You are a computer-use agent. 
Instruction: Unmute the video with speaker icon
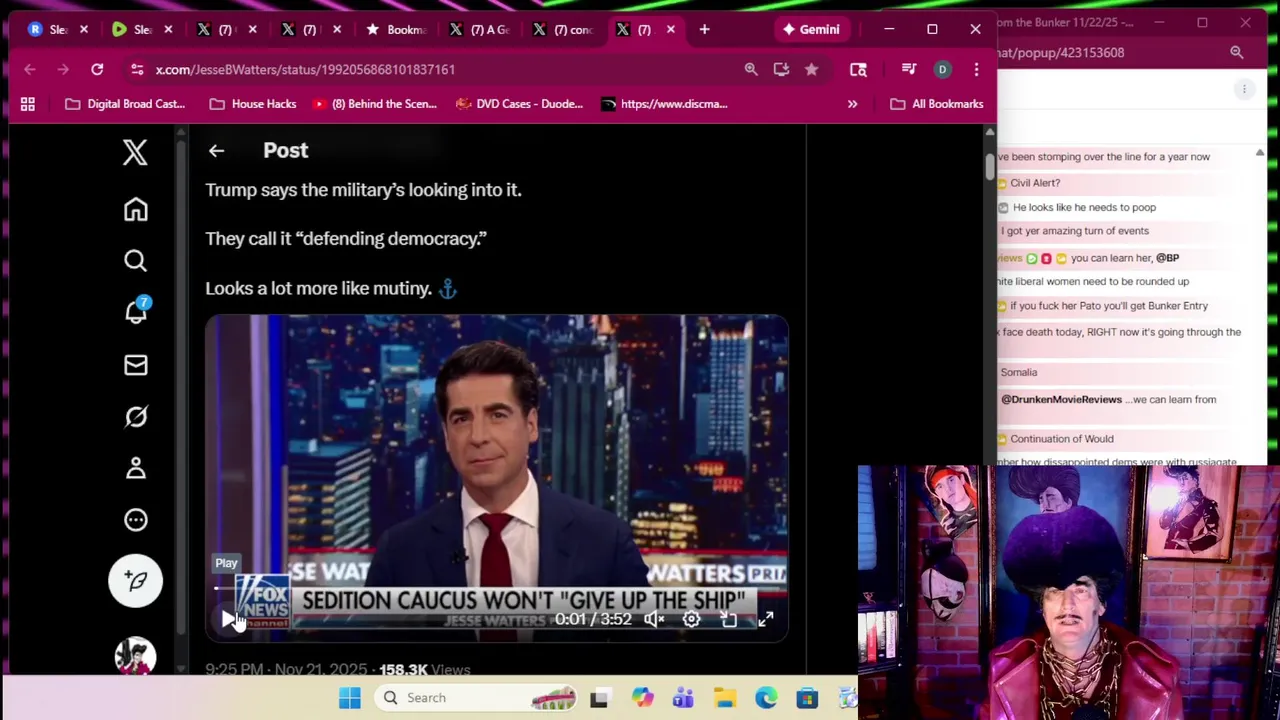[654, 619]
